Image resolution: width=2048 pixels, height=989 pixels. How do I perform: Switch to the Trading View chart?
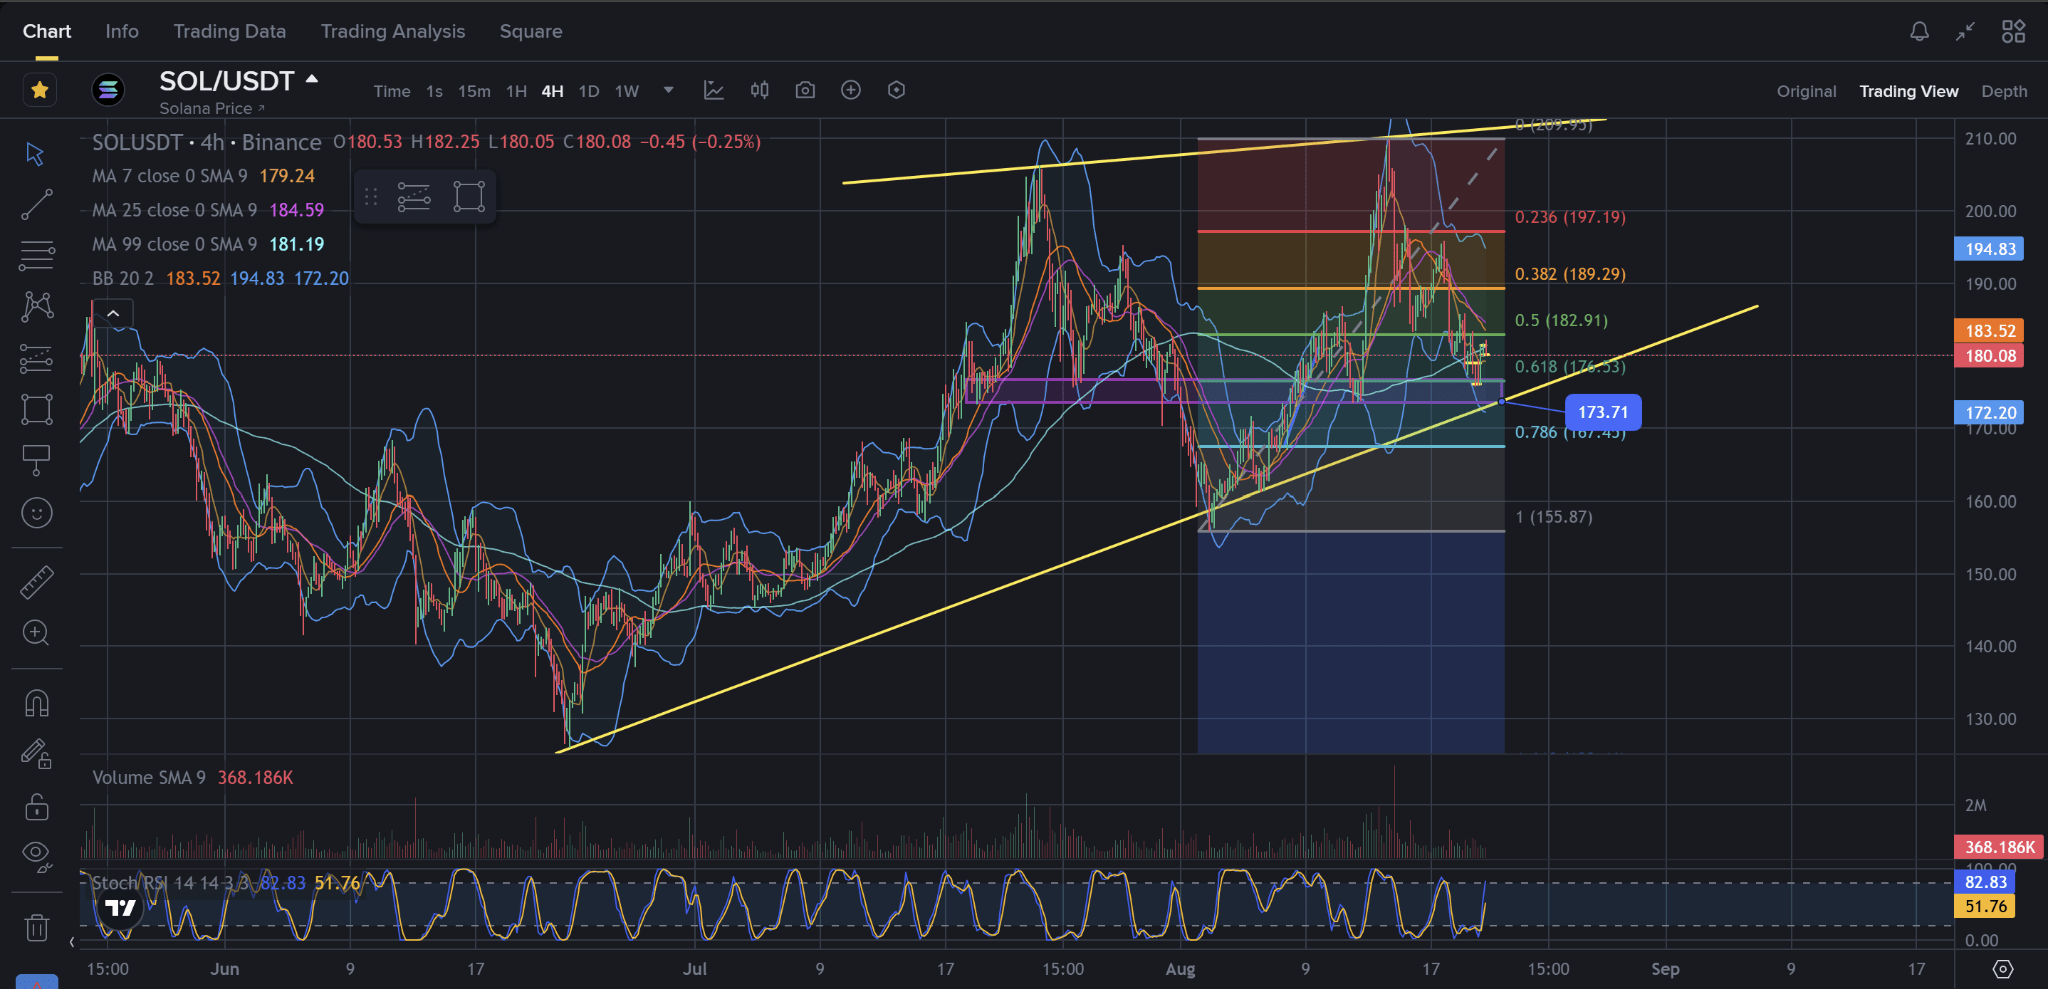click(1909, 91)
